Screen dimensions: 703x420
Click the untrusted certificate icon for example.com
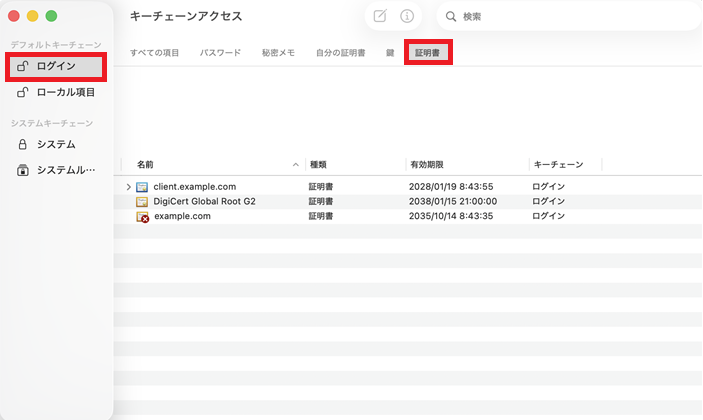click(x=142, y=216)
